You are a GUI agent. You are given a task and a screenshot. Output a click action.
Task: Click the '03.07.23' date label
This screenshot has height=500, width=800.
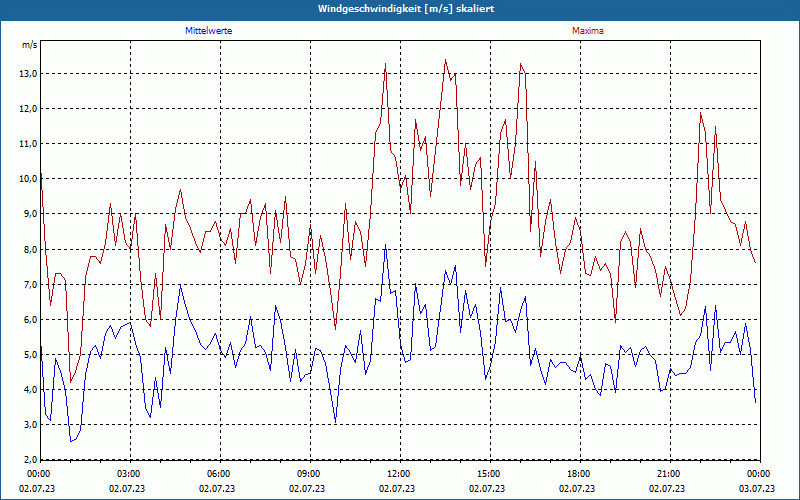click(x=757, y=489)
